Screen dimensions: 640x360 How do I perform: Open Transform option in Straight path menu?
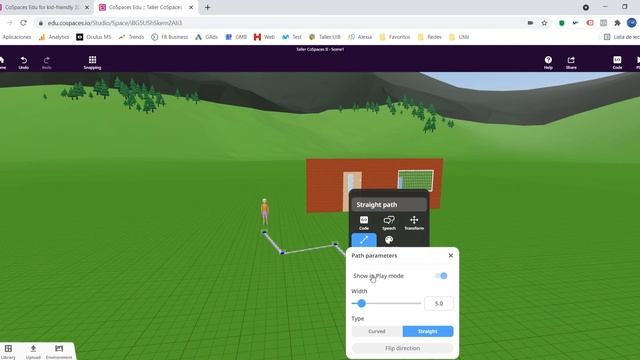(x=414, y=223)
